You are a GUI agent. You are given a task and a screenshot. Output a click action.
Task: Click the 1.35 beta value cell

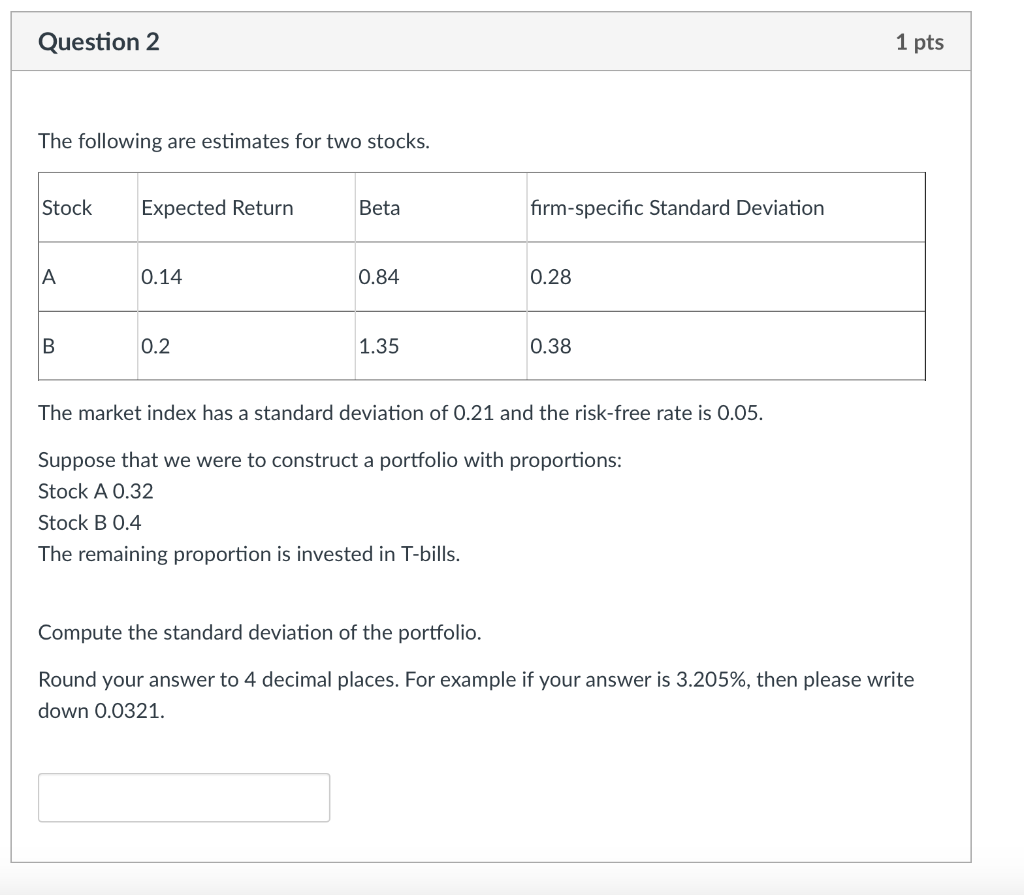pyautogui.click(x=378, y=346)
